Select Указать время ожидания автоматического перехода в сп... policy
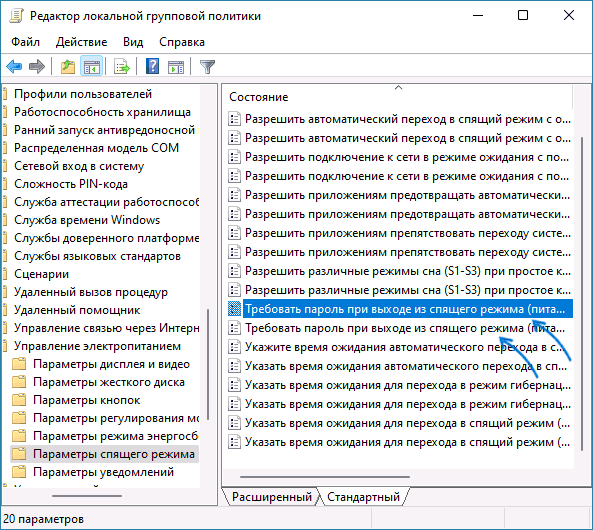This screenshot has width=593, height=530. click(x=406, y=366)
